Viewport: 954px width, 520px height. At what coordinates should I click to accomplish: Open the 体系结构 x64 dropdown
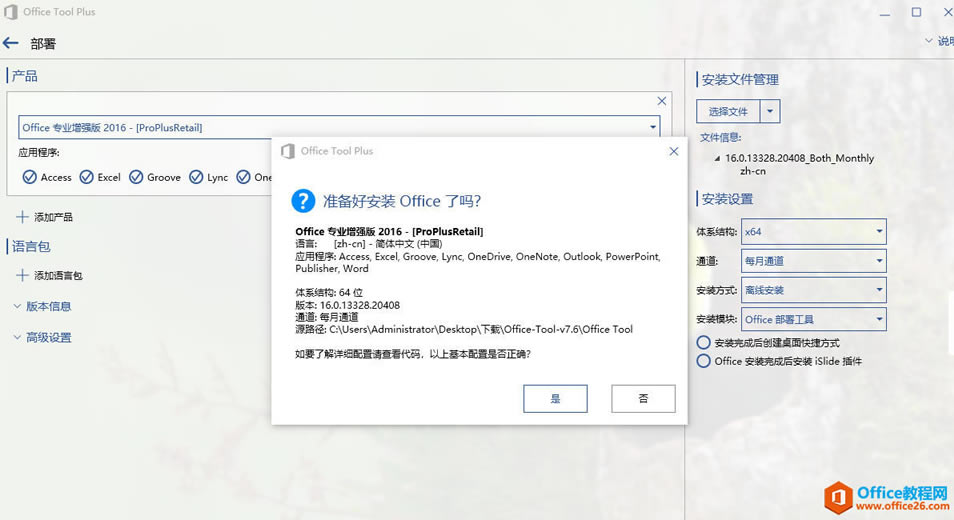pos(813,231)
